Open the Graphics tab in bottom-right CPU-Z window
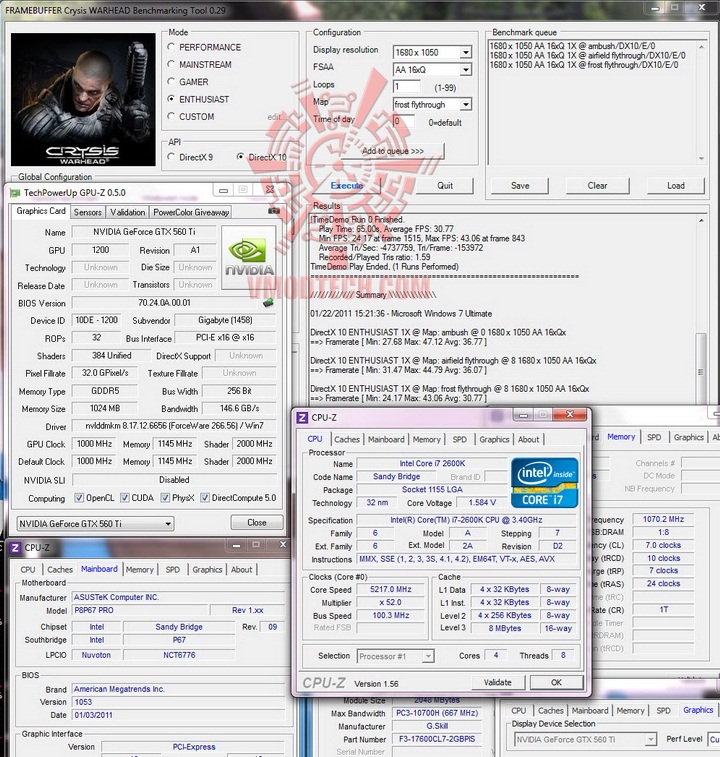Viewport: 720px width, 757px height. point(698,710)
